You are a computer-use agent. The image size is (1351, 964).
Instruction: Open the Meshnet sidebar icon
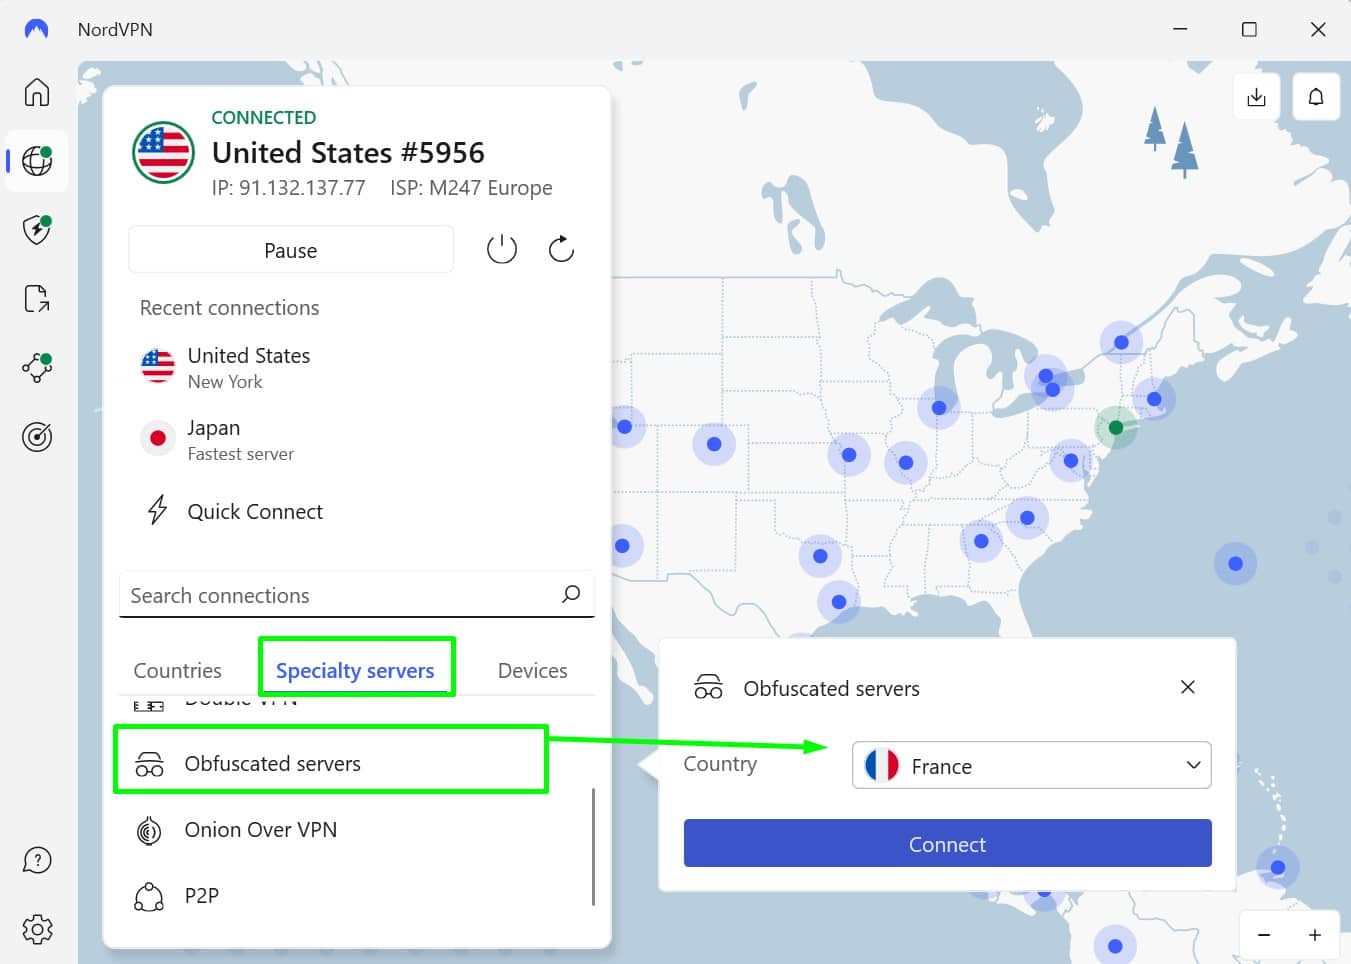point(37,367)
